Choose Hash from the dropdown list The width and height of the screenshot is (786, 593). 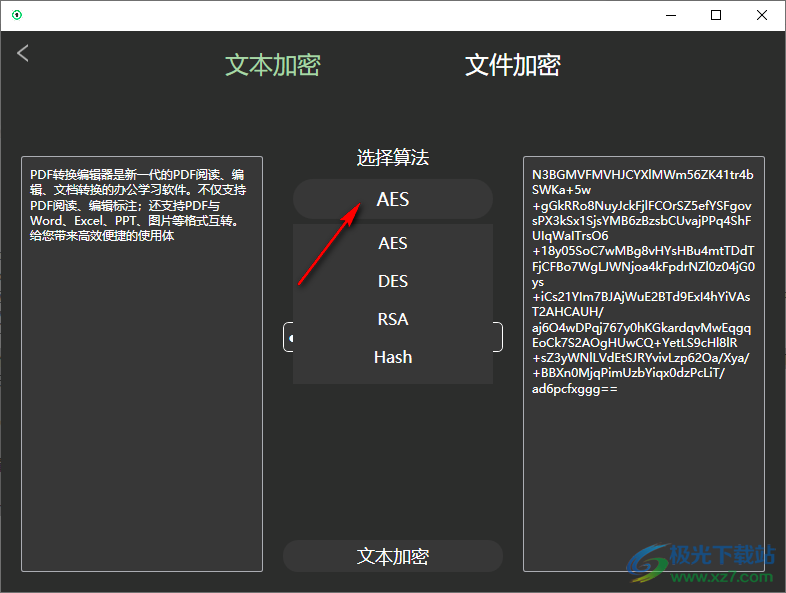(x=393, y=357)
